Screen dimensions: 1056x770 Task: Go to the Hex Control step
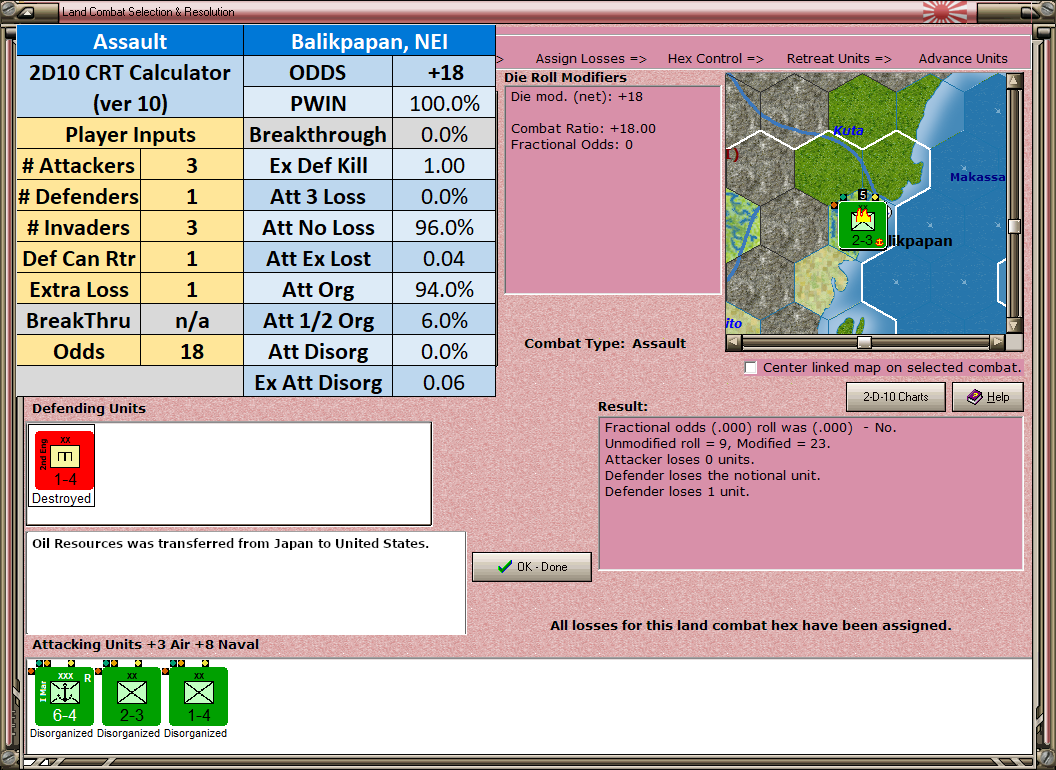[x=715, y=59]
